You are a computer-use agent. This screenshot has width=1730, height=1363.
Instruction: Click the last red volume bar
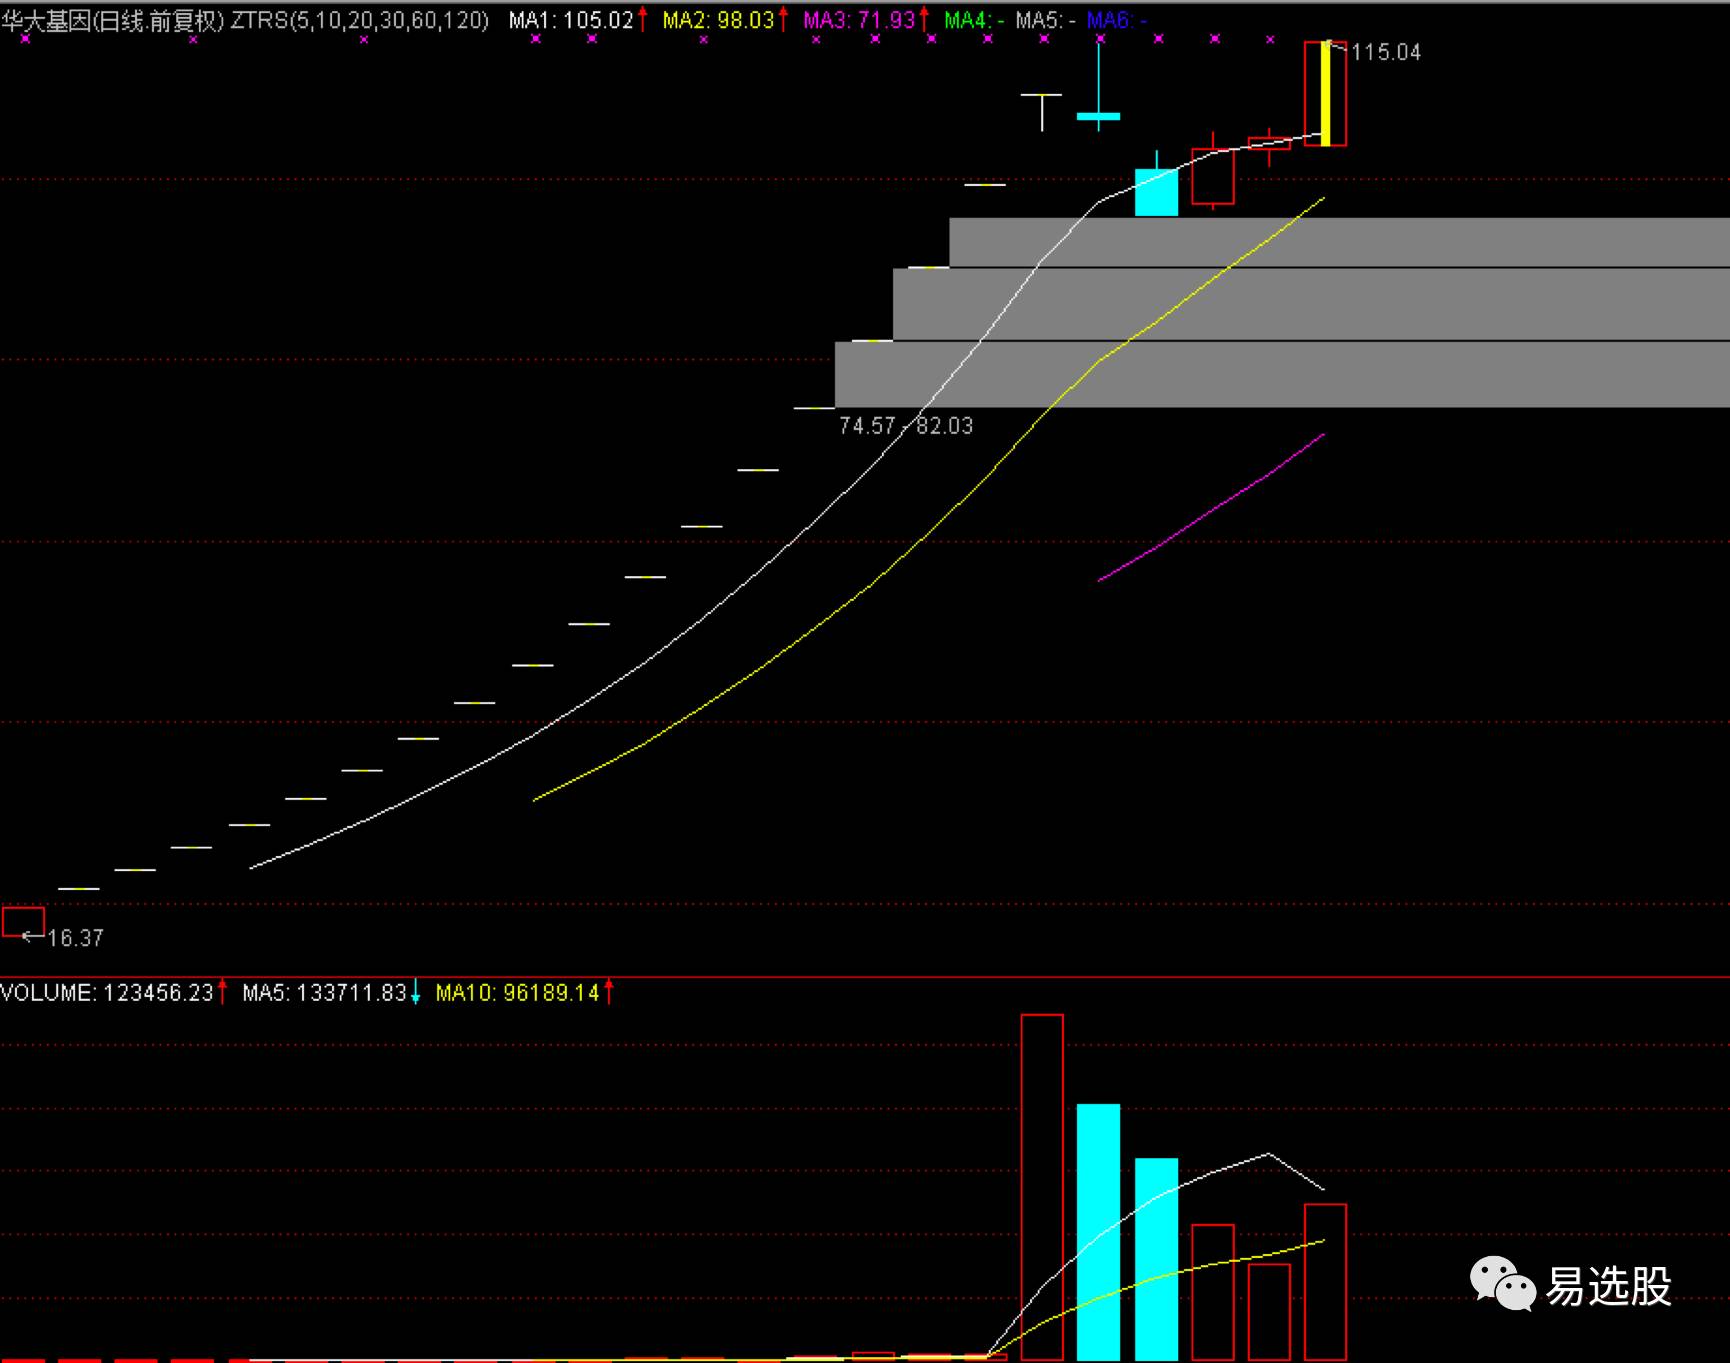tap(1325, 1282)
